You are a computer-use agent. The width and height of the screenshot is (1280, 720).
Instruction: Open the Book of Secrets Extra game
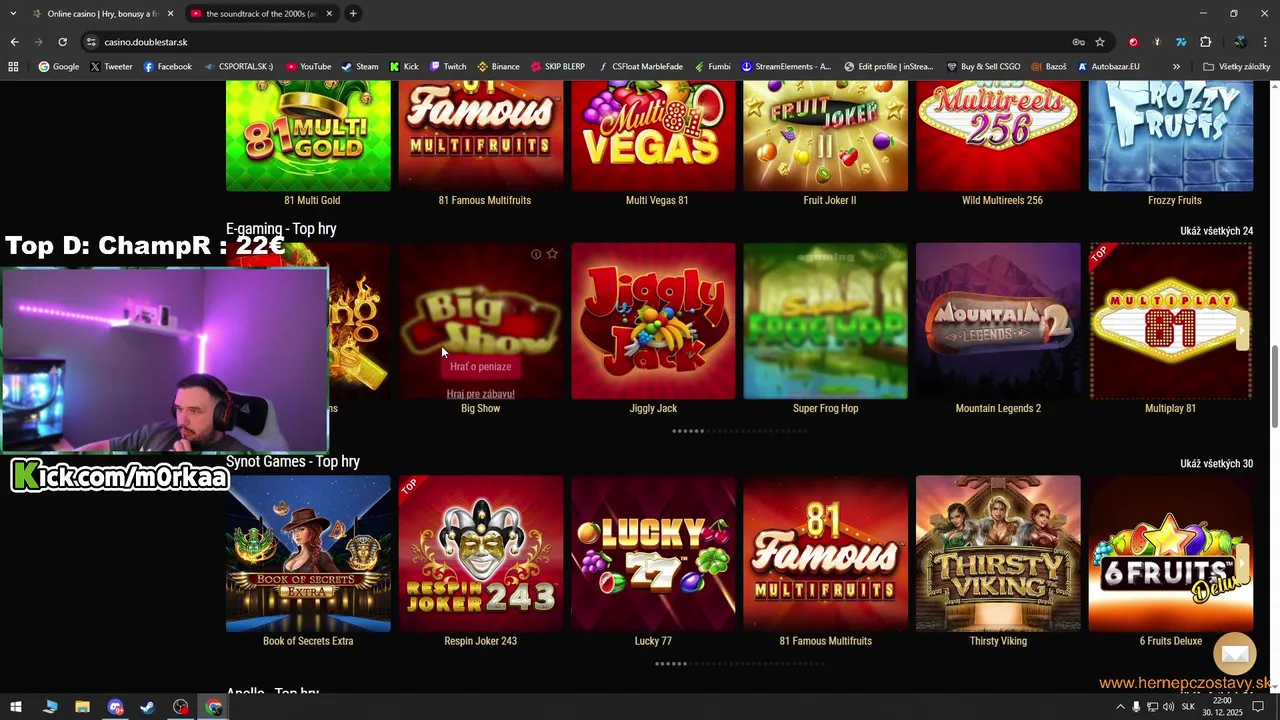tap(308, 554)
